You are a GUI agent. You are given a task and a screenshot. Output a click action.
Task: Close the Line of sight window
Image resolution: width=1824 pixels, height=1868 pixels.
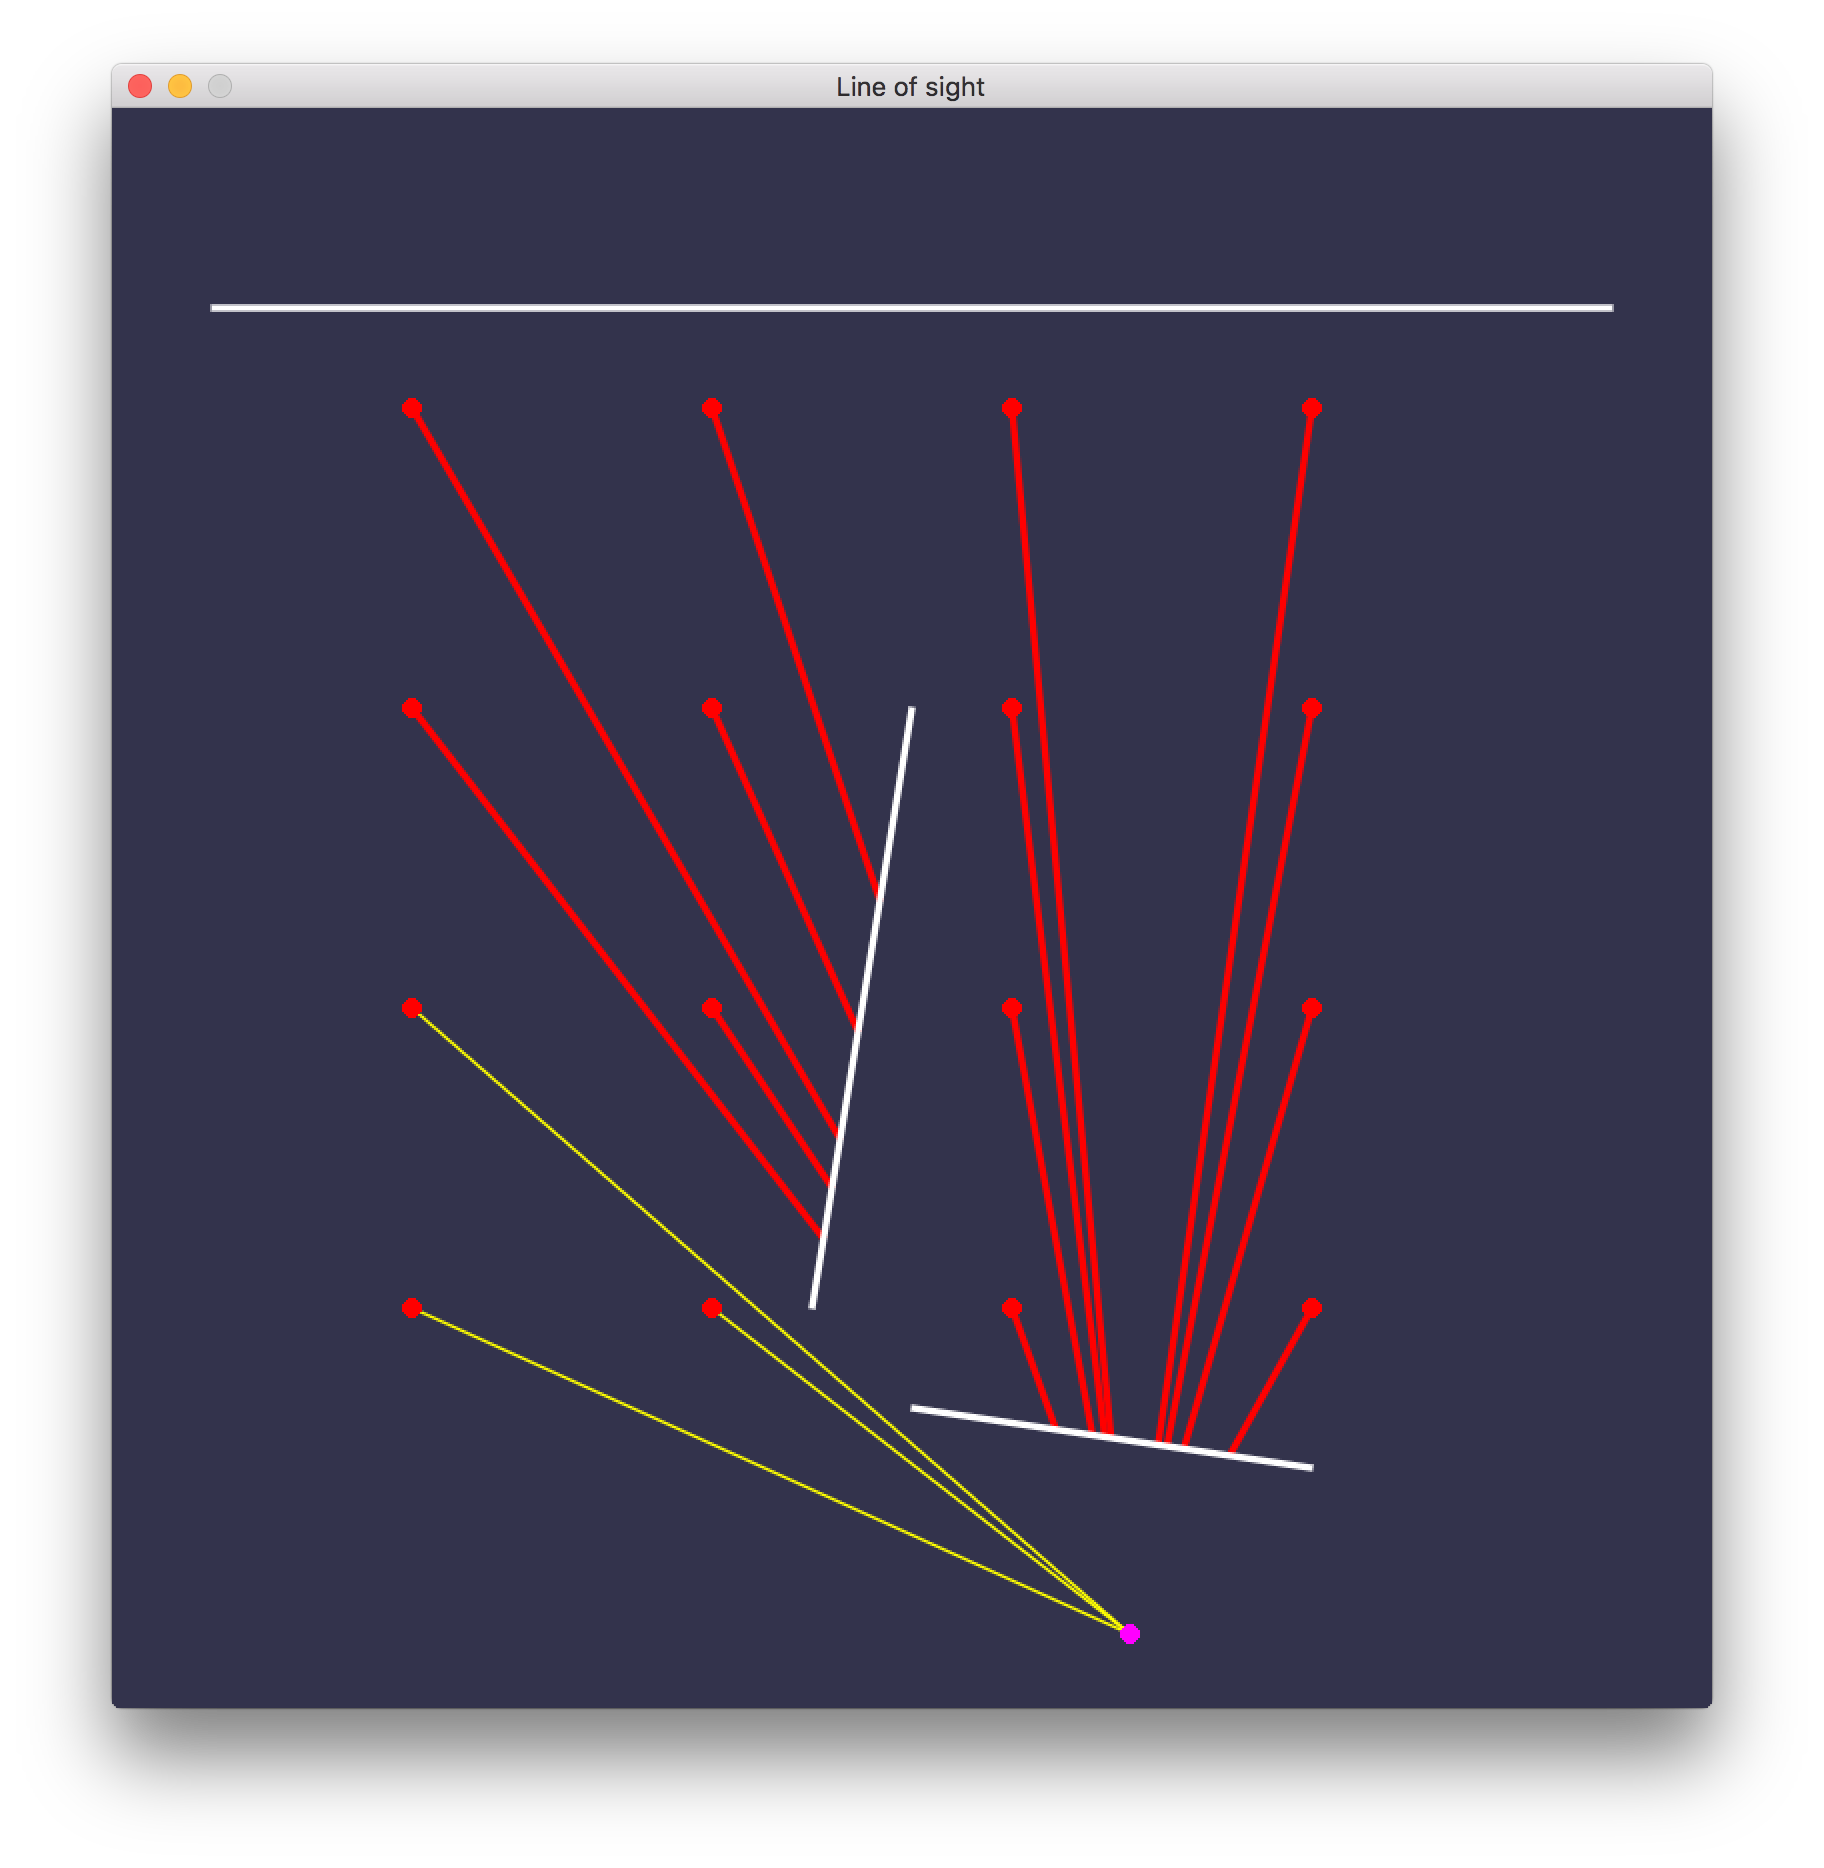tap(140, 87)
